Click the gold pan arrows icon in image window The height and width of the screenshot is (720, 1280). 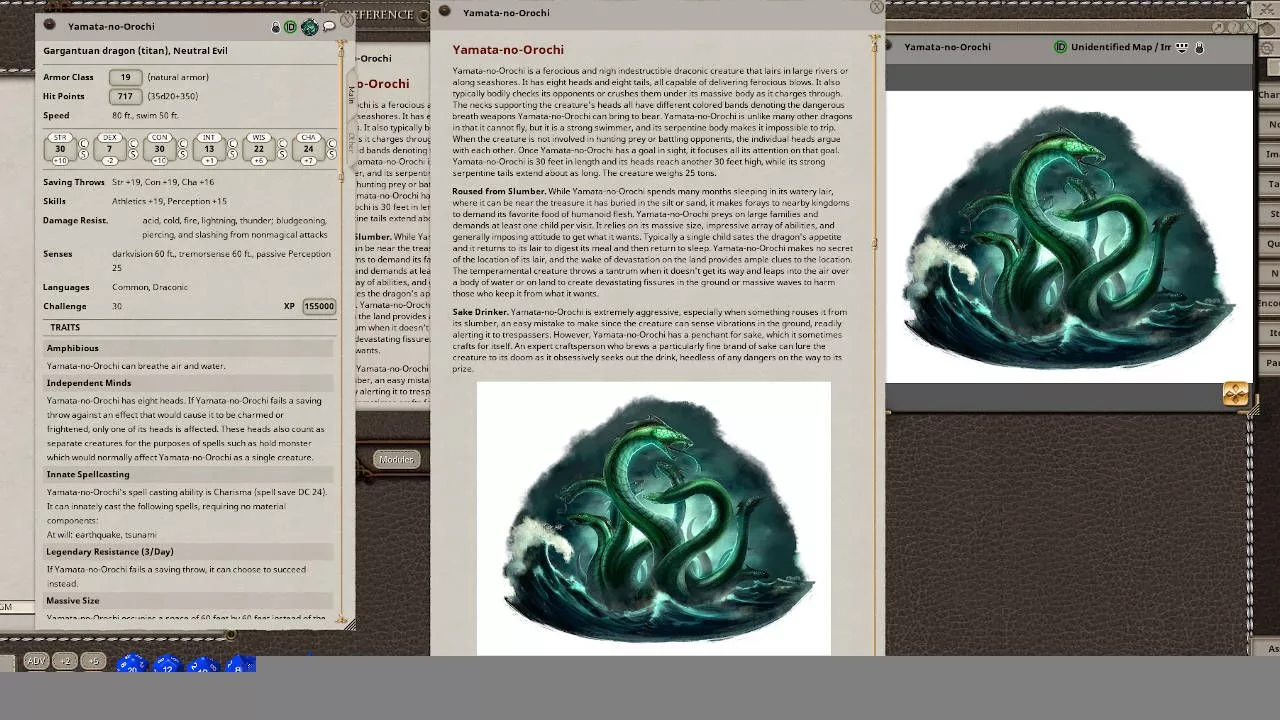(x=1235, y=393)
